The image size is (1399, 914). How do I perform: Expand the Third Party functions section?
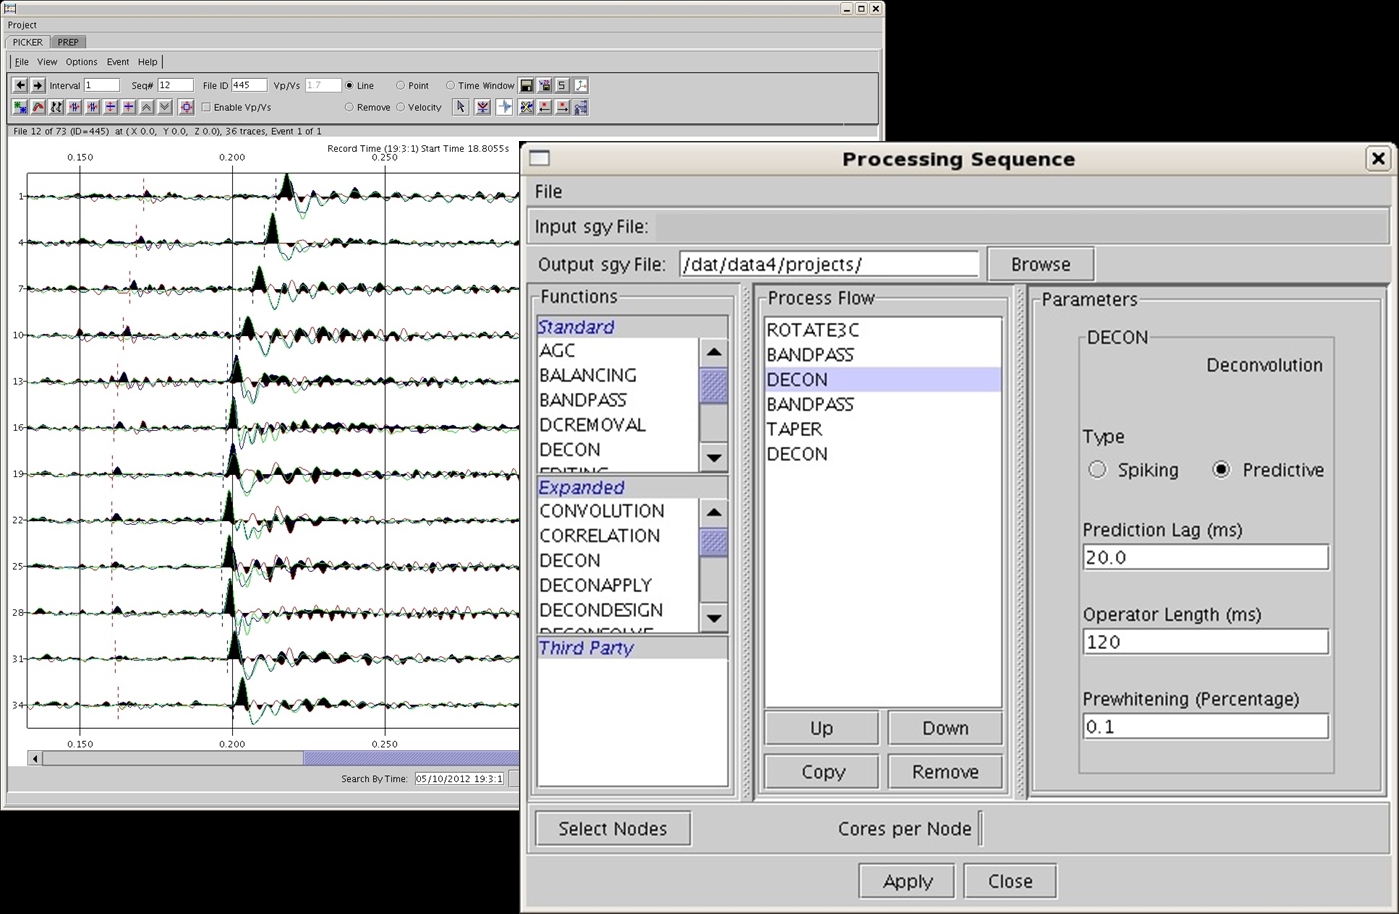[586, 648]
